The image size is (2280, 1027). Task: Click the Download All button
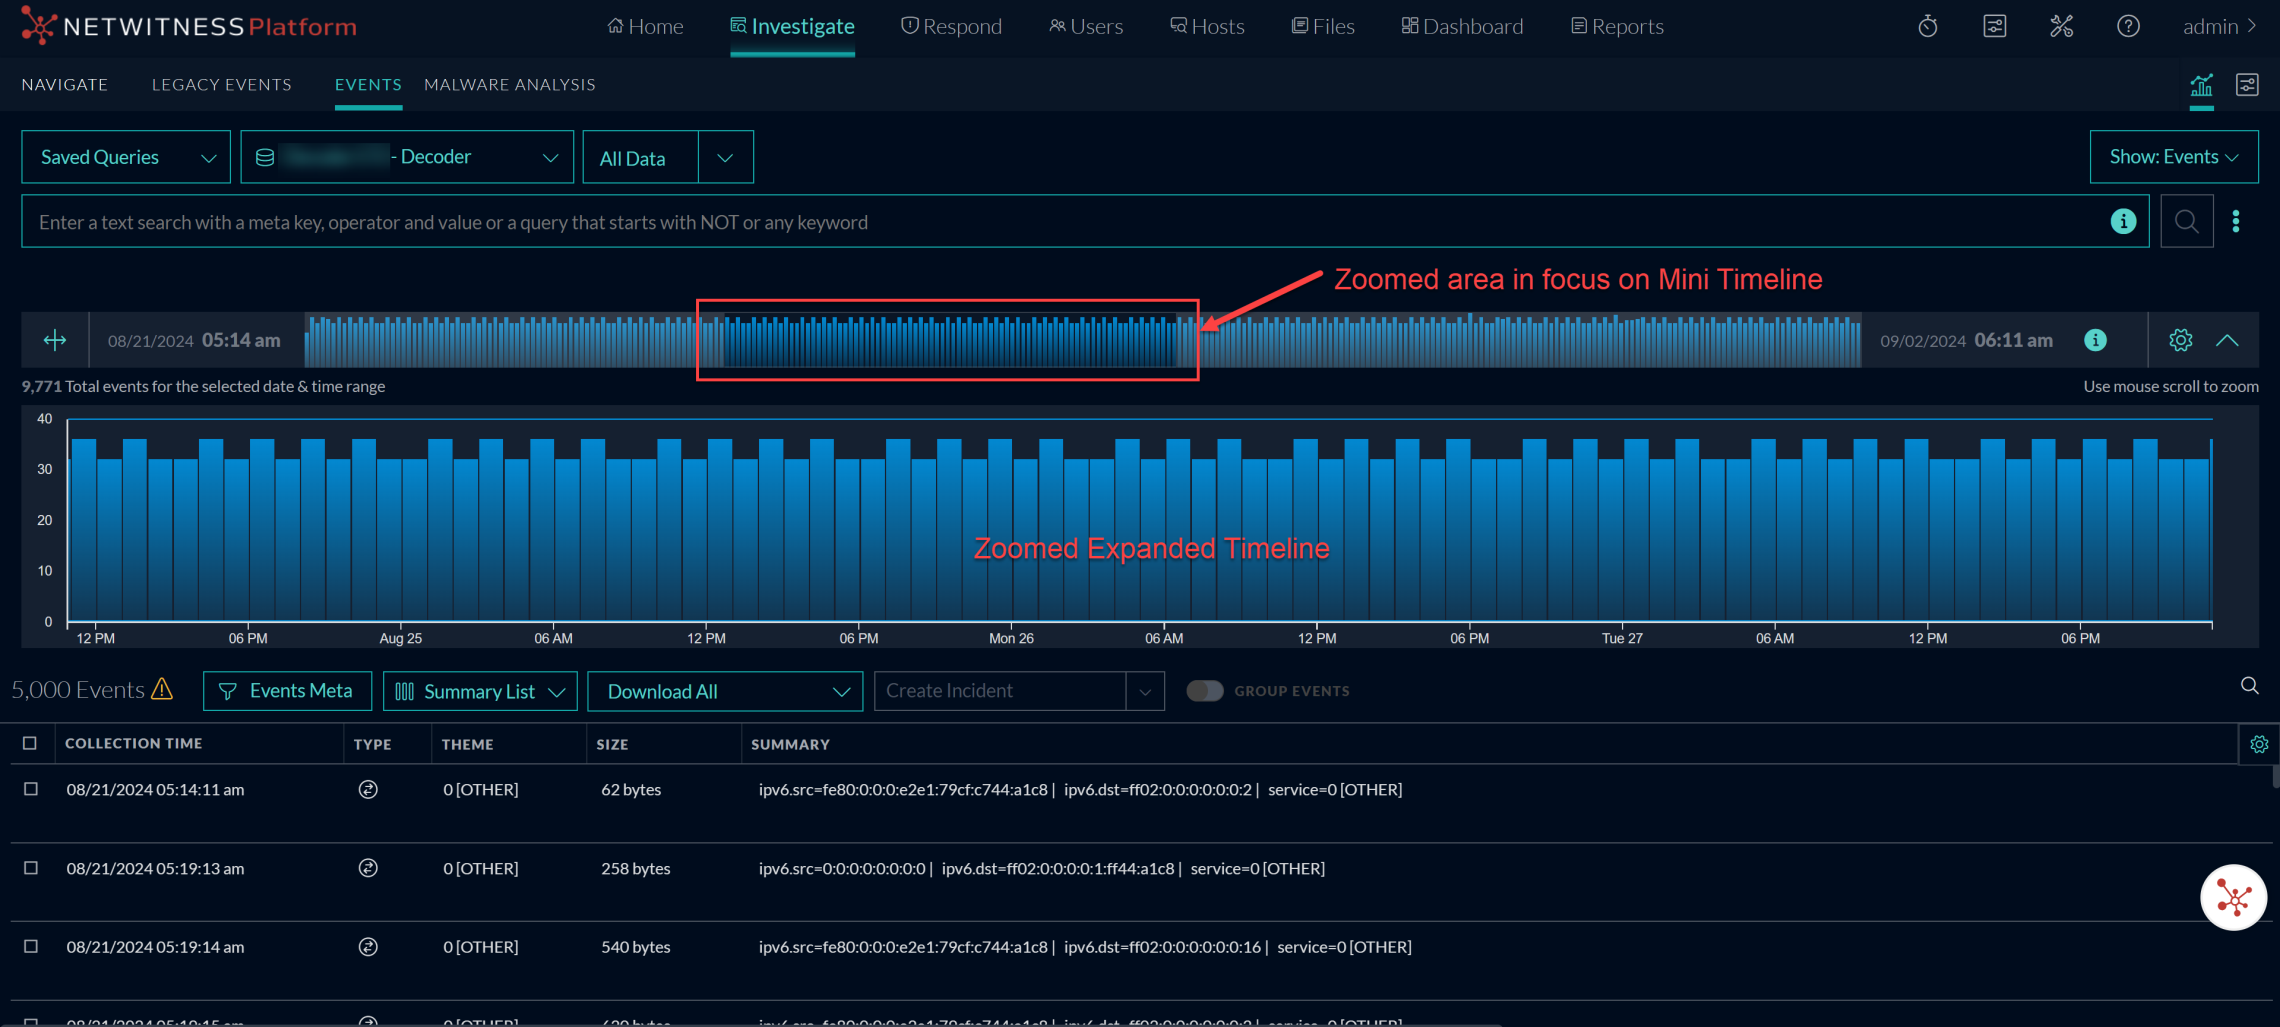(663, 691)
